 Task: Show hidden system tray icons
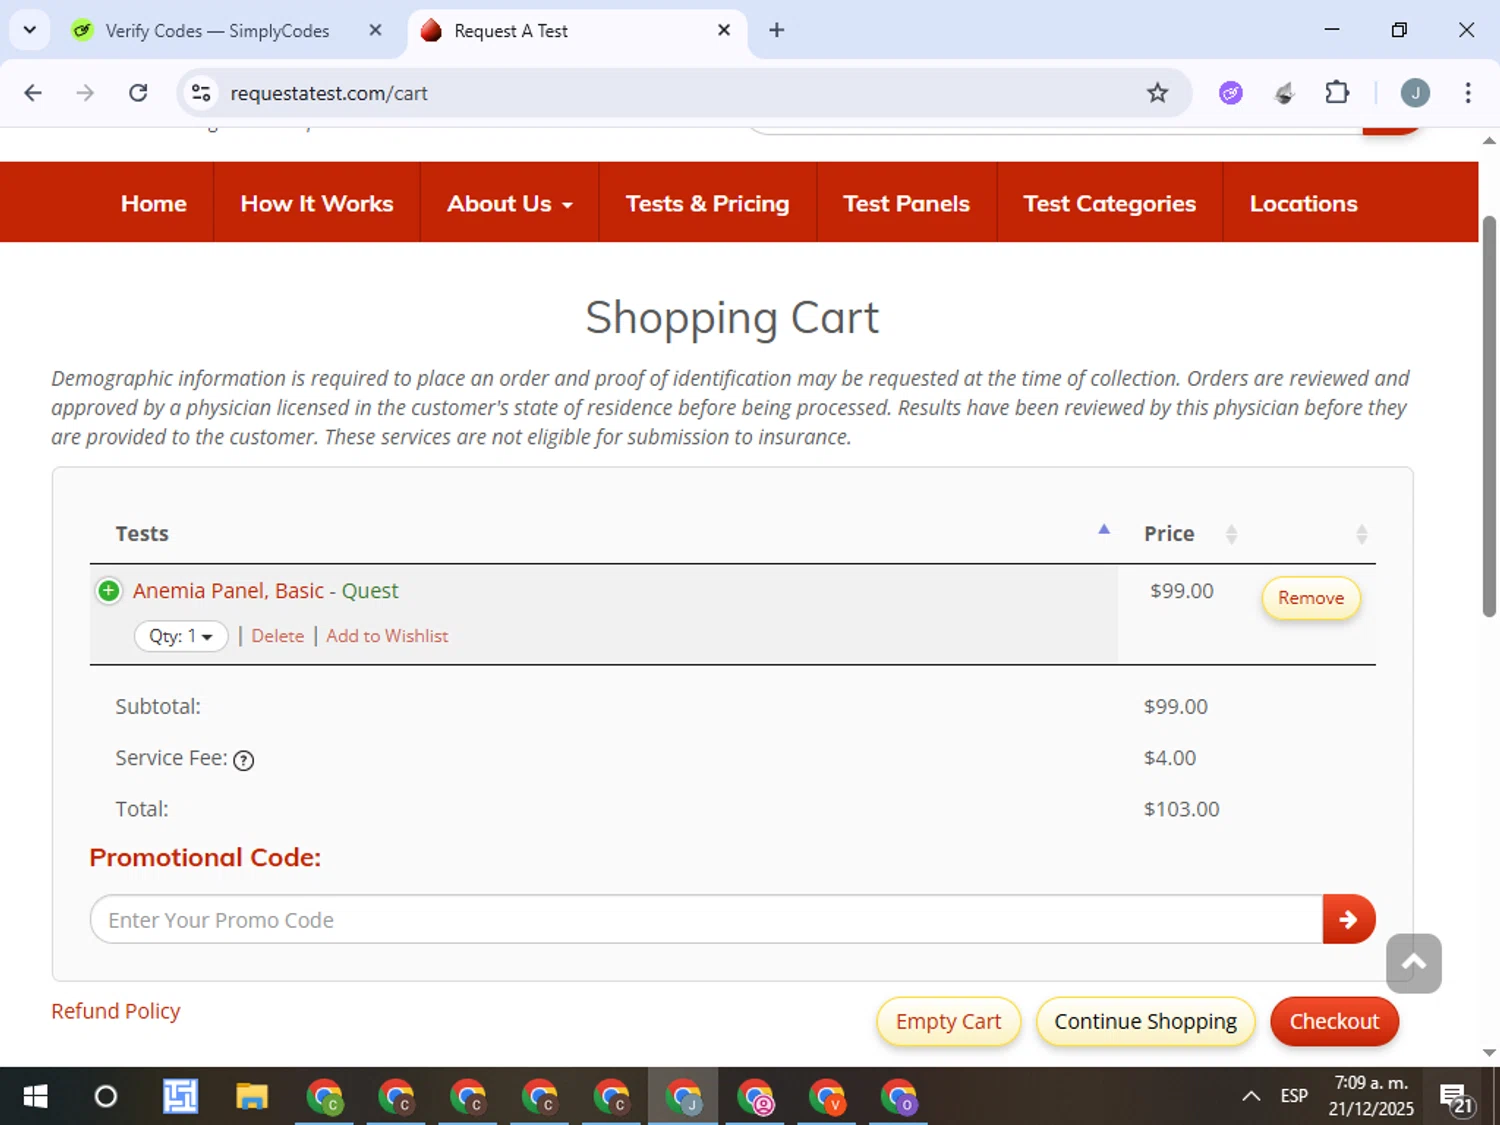[x=1251, y=1097]
